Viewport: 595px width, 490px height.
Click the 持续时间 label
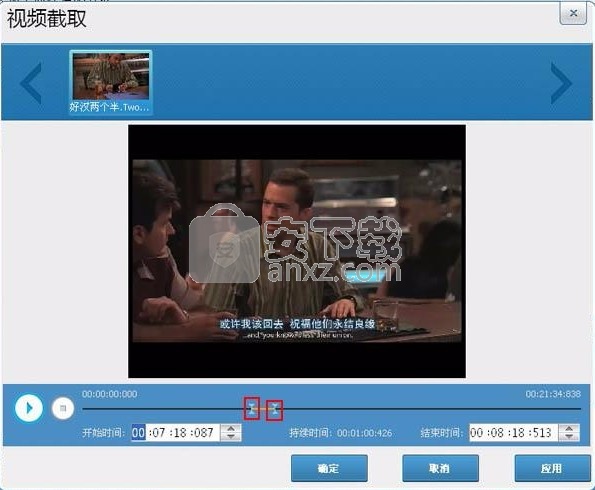[x=311, y=433]
